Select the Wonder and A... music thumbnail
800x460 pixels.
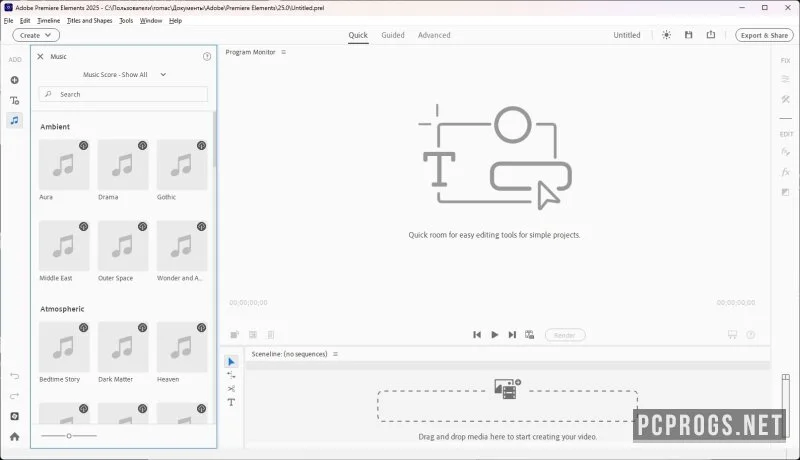tap(182, 246)
